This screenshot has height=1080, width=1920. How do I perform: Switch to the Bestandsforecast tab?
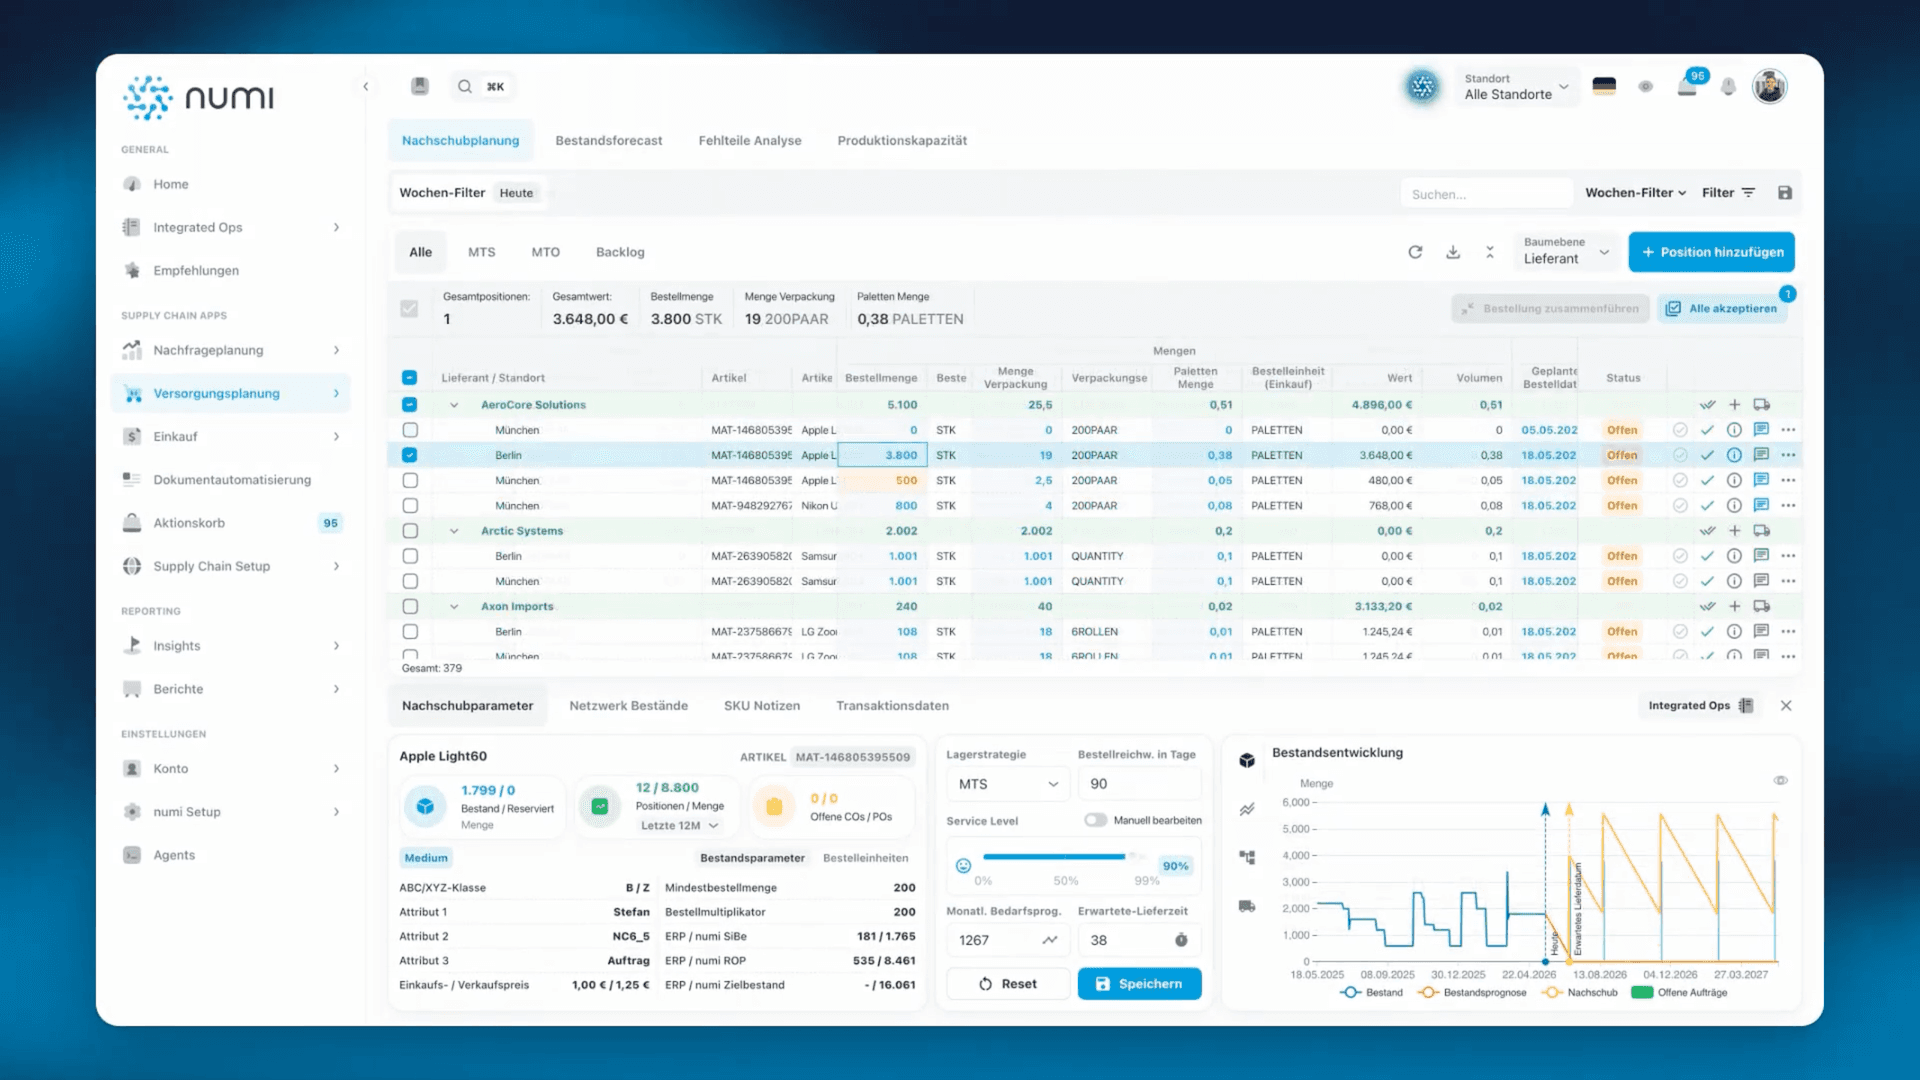[x=609, y=141]
